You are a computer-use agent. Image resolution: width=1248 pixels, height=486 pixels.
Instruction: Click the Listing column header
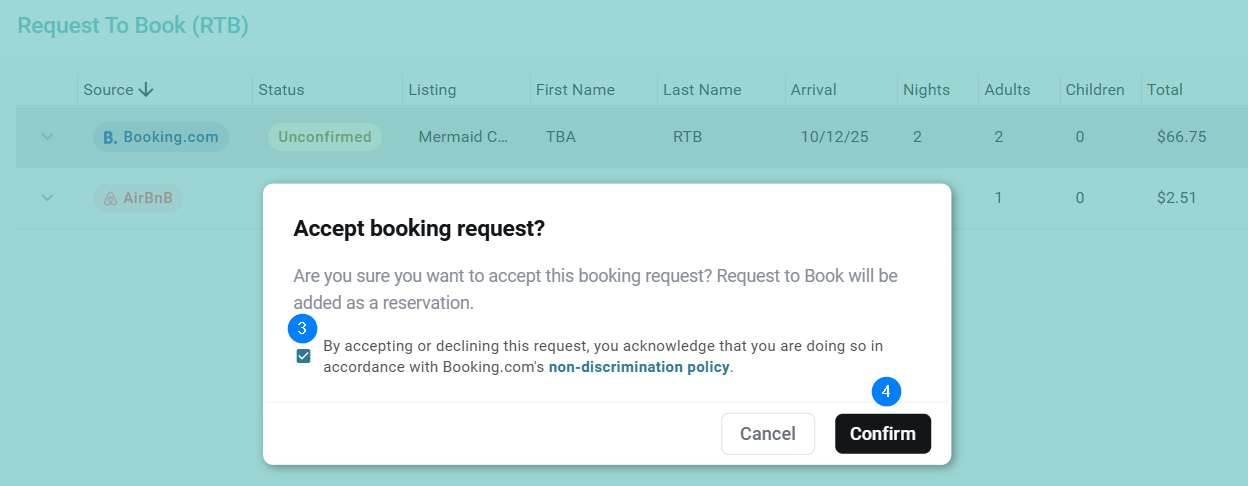pyautogui.click(x=432, y=90)
